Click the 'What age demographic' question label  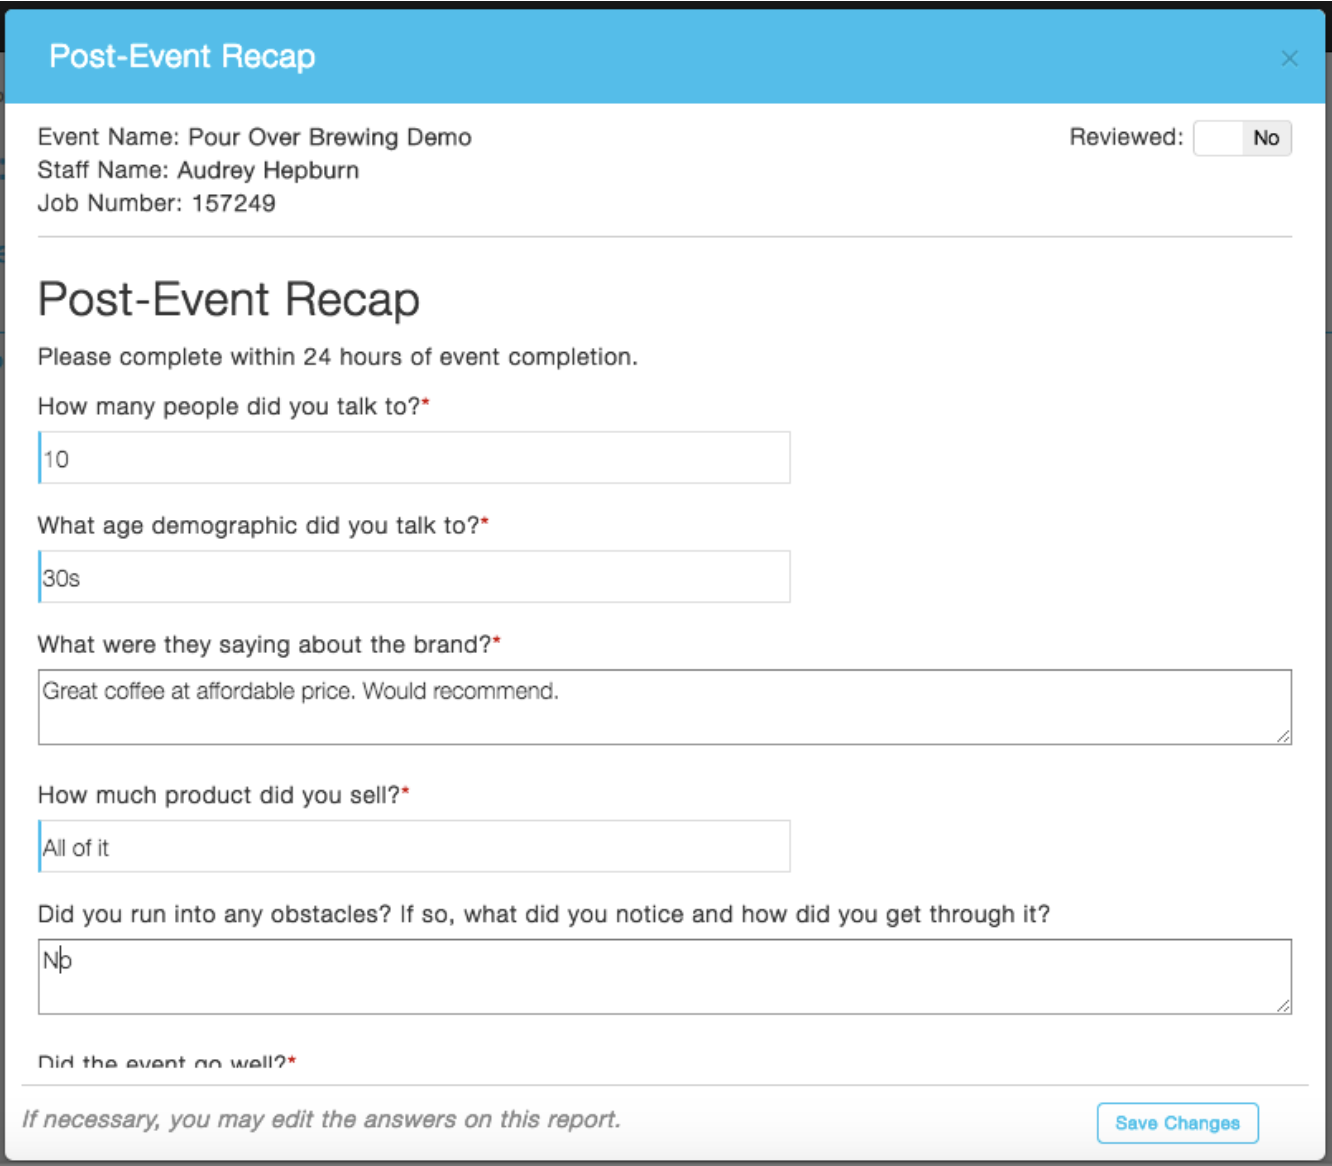(258, 526)
